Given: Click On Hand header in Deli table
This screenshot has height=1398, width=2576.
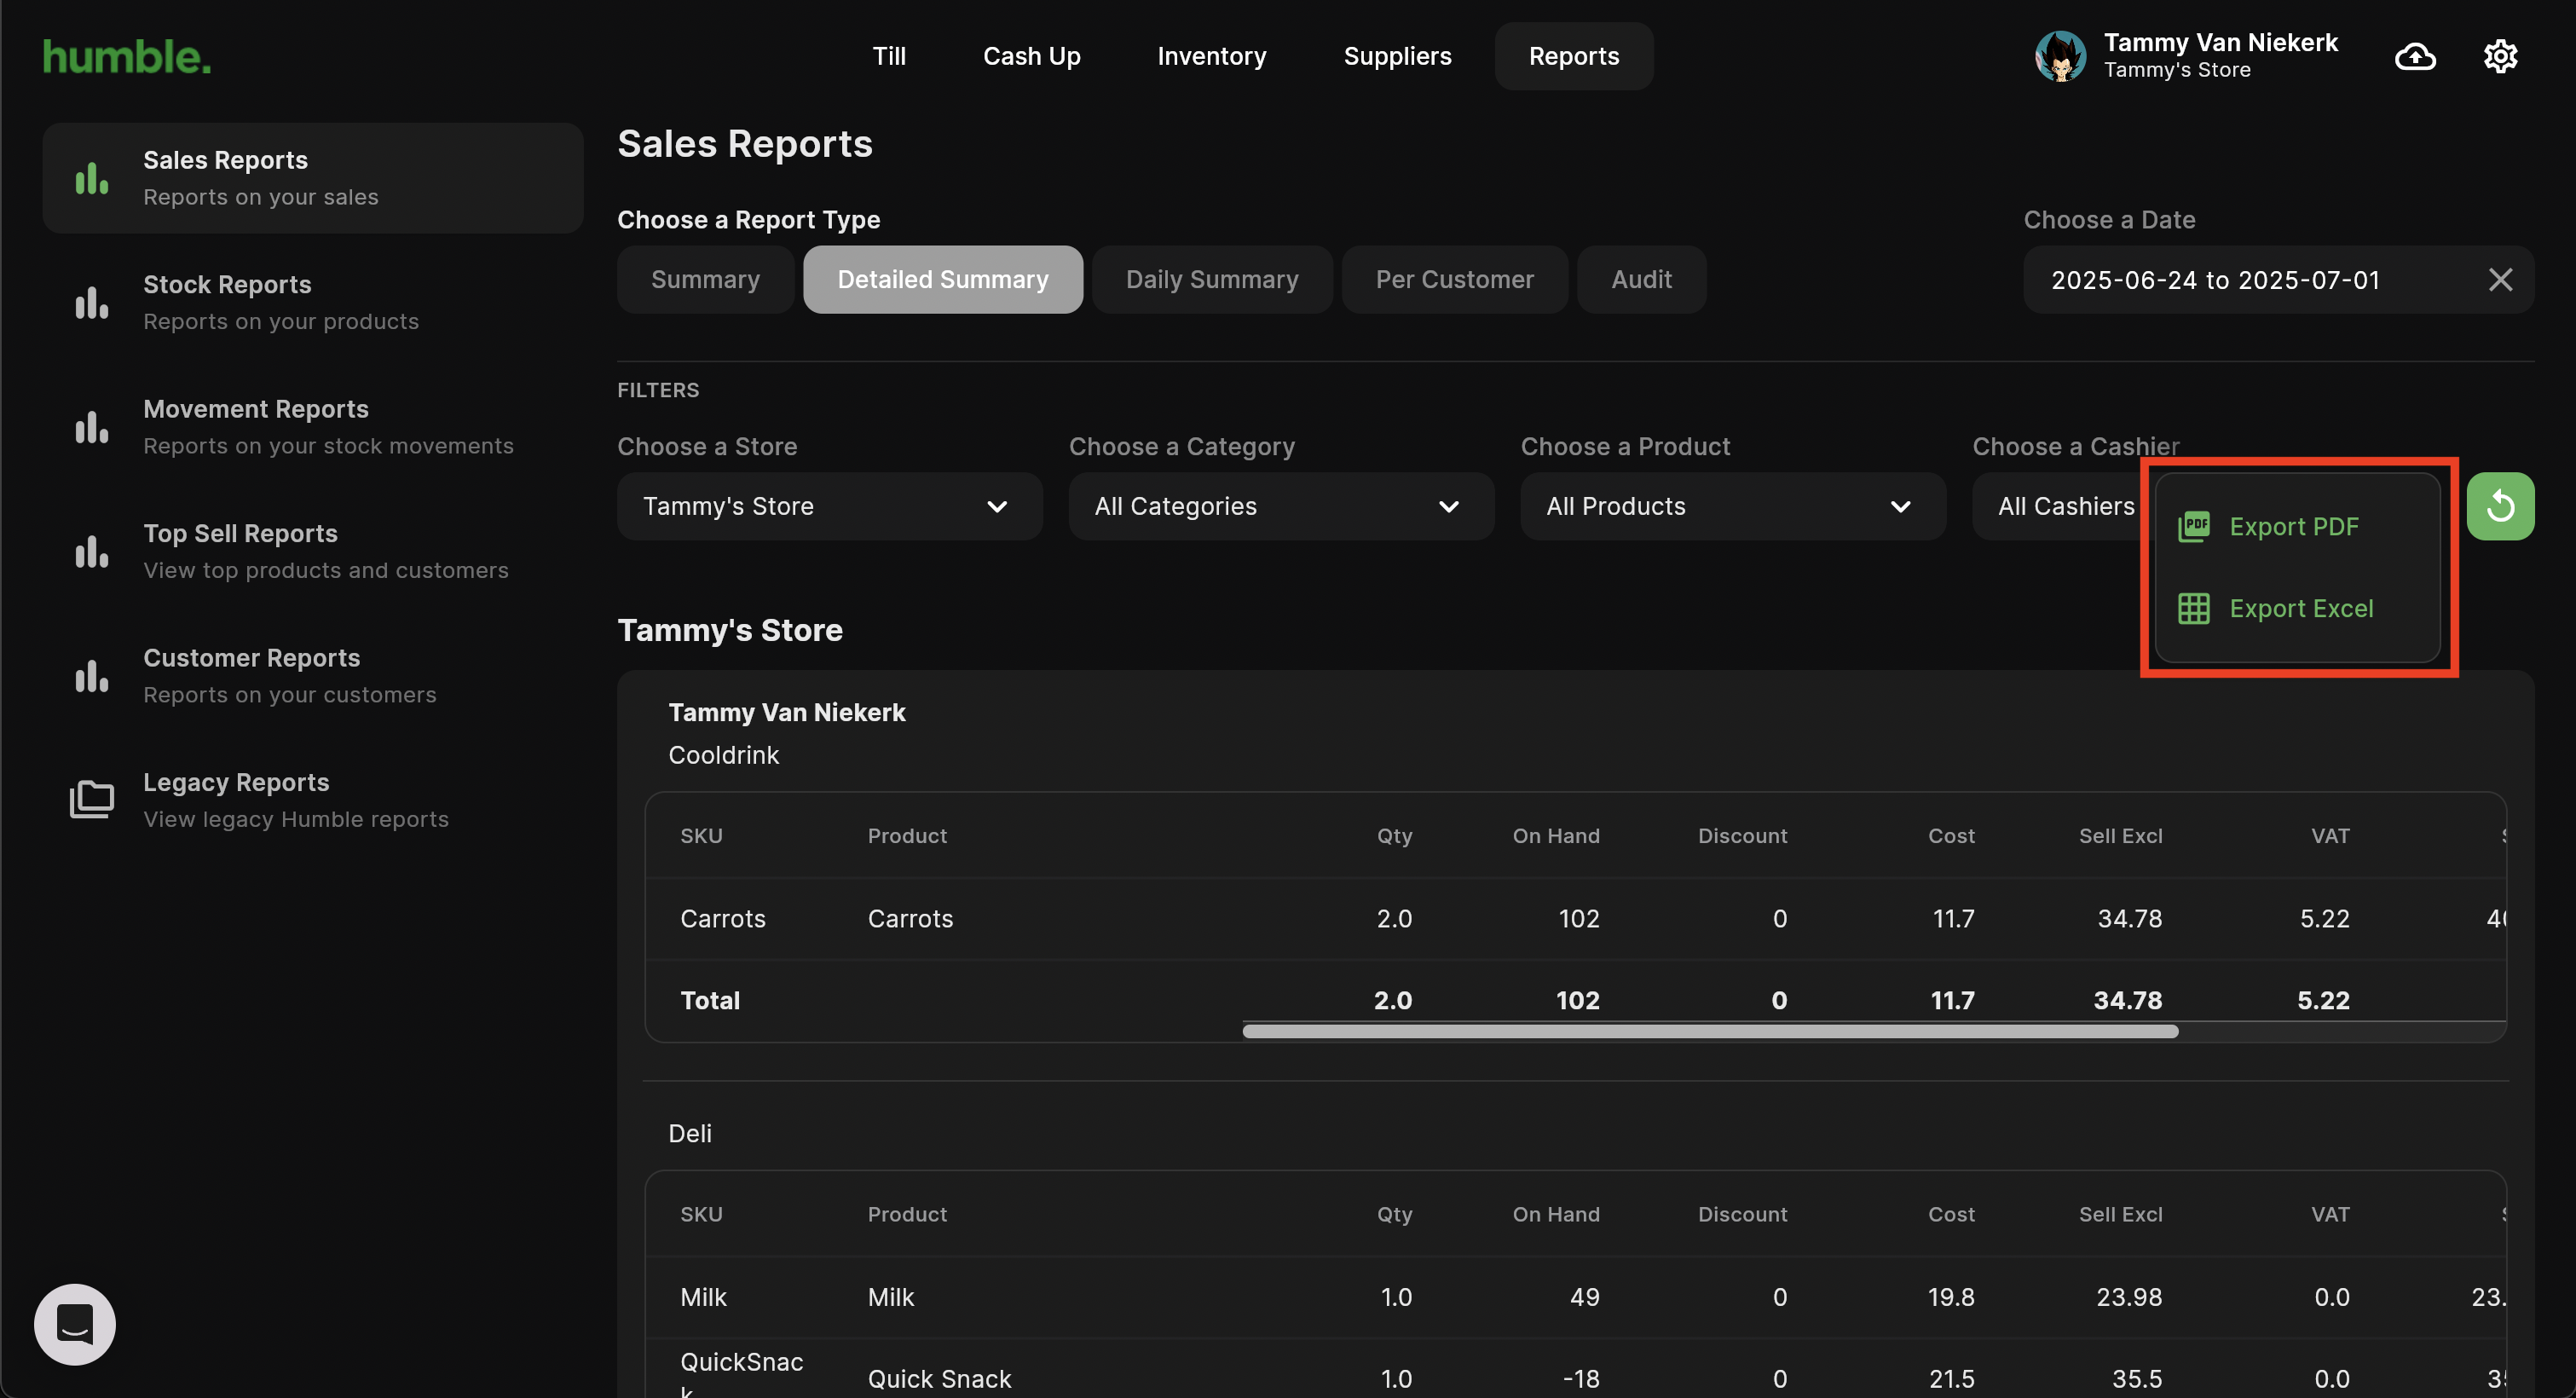Looking at the screenshot, I should pos(1556,1214).
